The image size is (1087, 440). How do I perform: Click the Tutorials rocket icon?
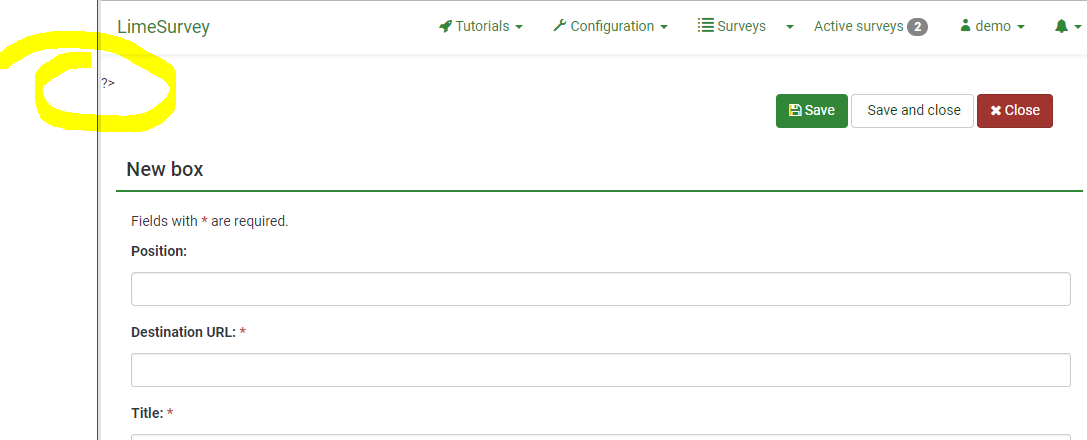(x=446, y=27)
